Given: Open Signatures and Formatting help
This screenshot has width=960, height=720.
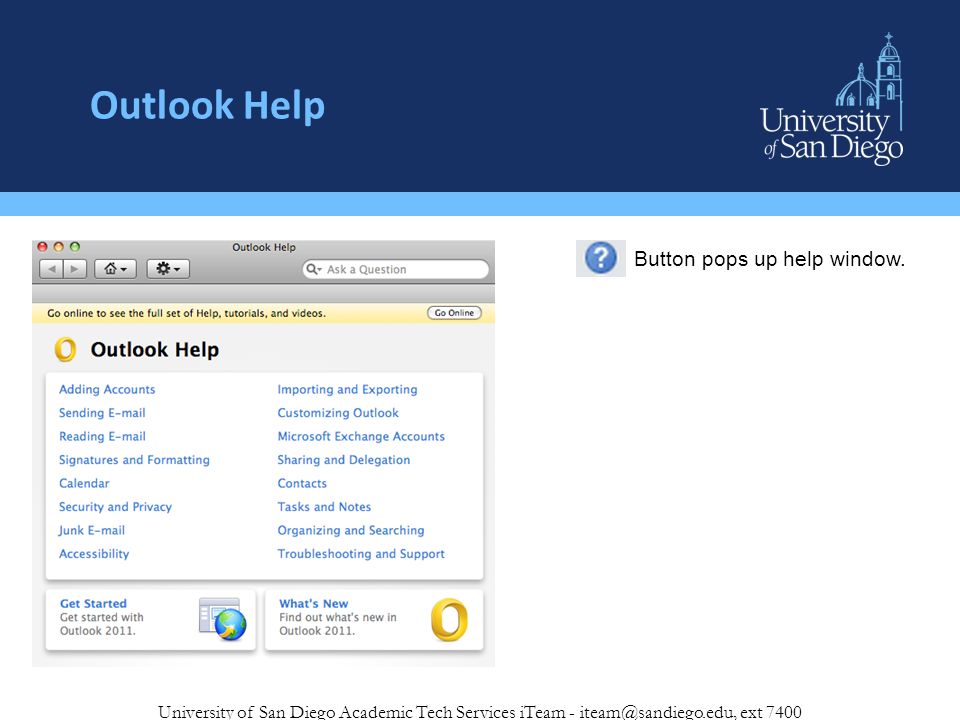Looking at the screenshot, I should pyautogui.click(x=134, y=460).
